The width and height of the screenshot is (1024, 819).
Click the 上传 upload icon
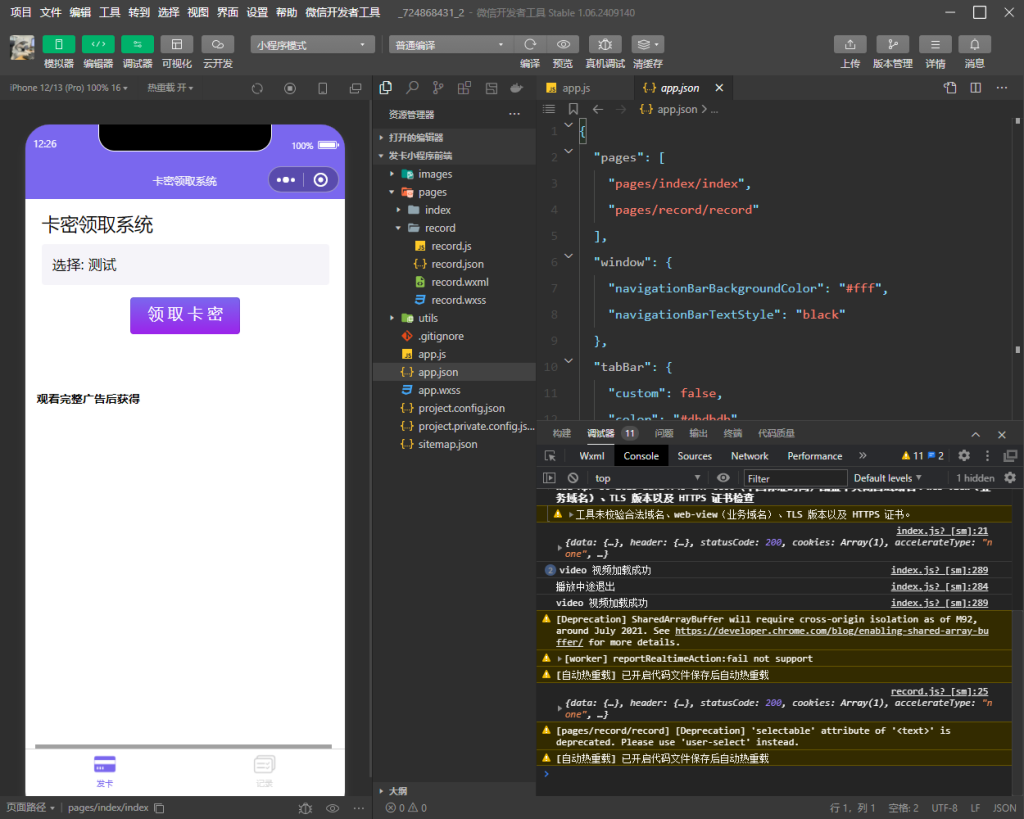[x=850, y=44]
